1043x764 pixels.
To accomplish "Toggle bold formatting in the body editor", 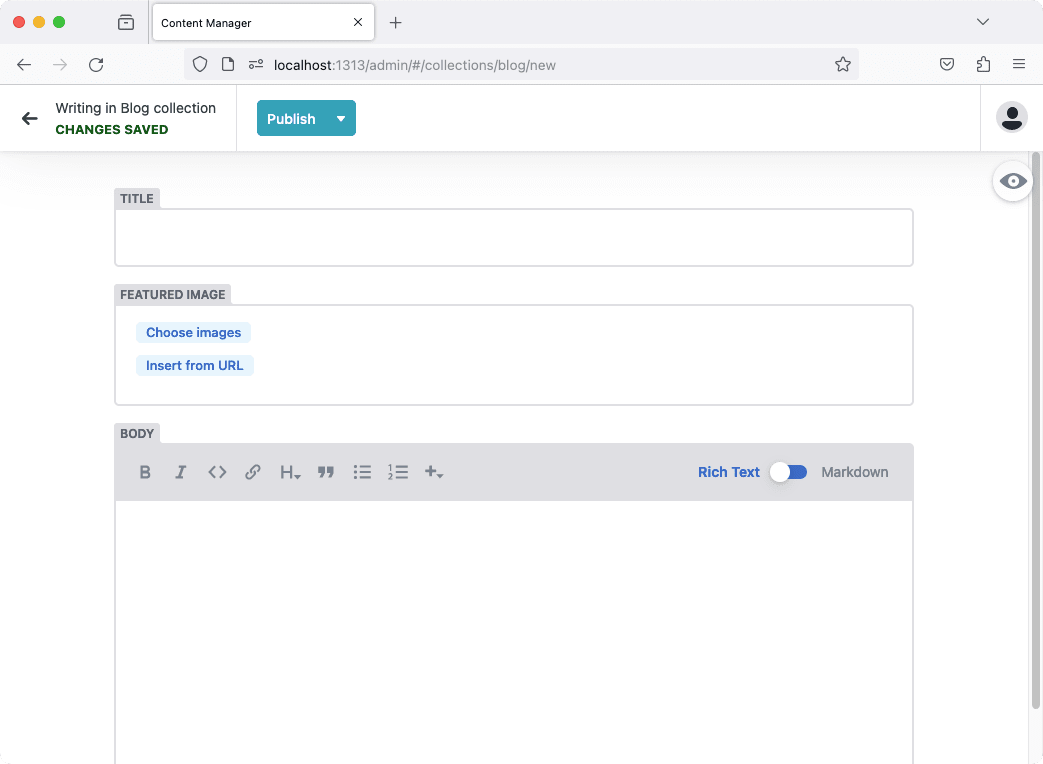I will pyautogui.click(x=145, y=471).
